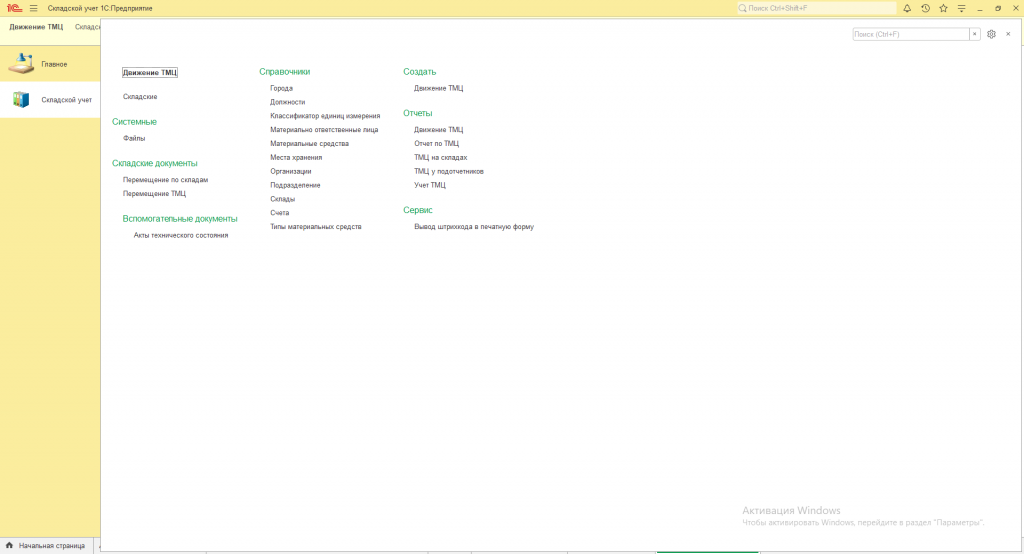Open Материально ответственные лица

tap(324, 129)
